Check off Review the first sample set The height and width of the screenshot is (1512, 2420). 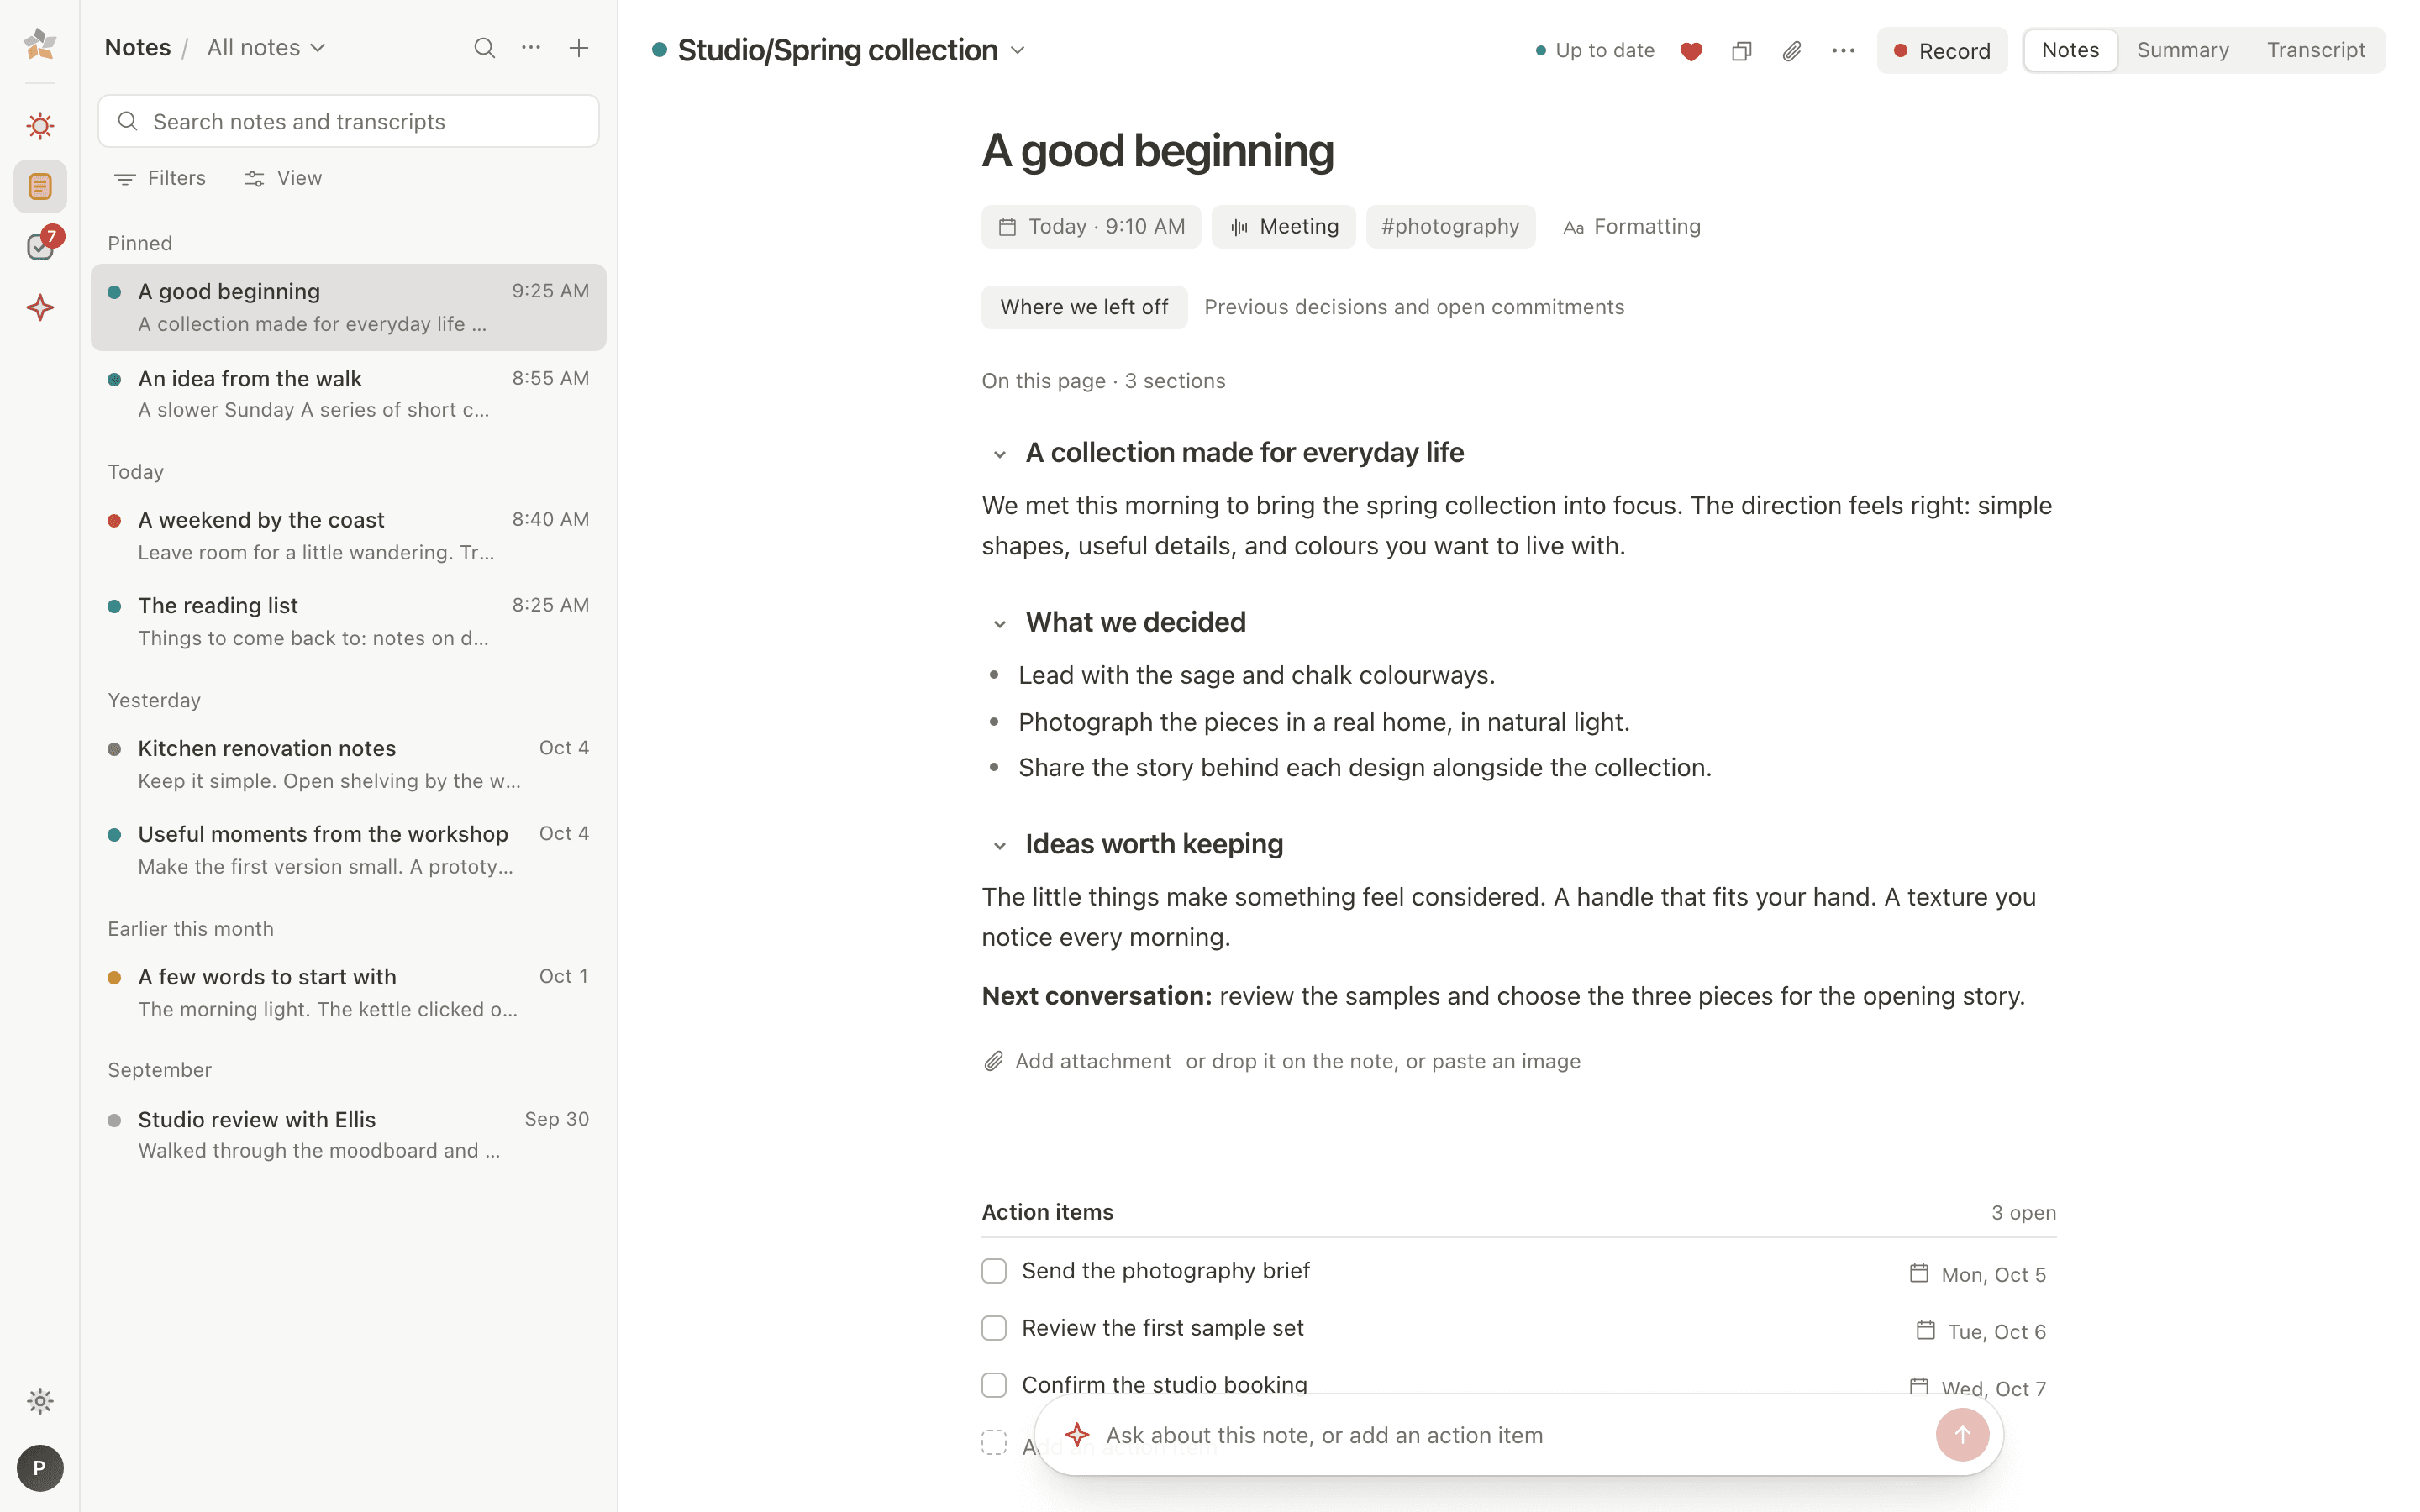point(994,1328)
